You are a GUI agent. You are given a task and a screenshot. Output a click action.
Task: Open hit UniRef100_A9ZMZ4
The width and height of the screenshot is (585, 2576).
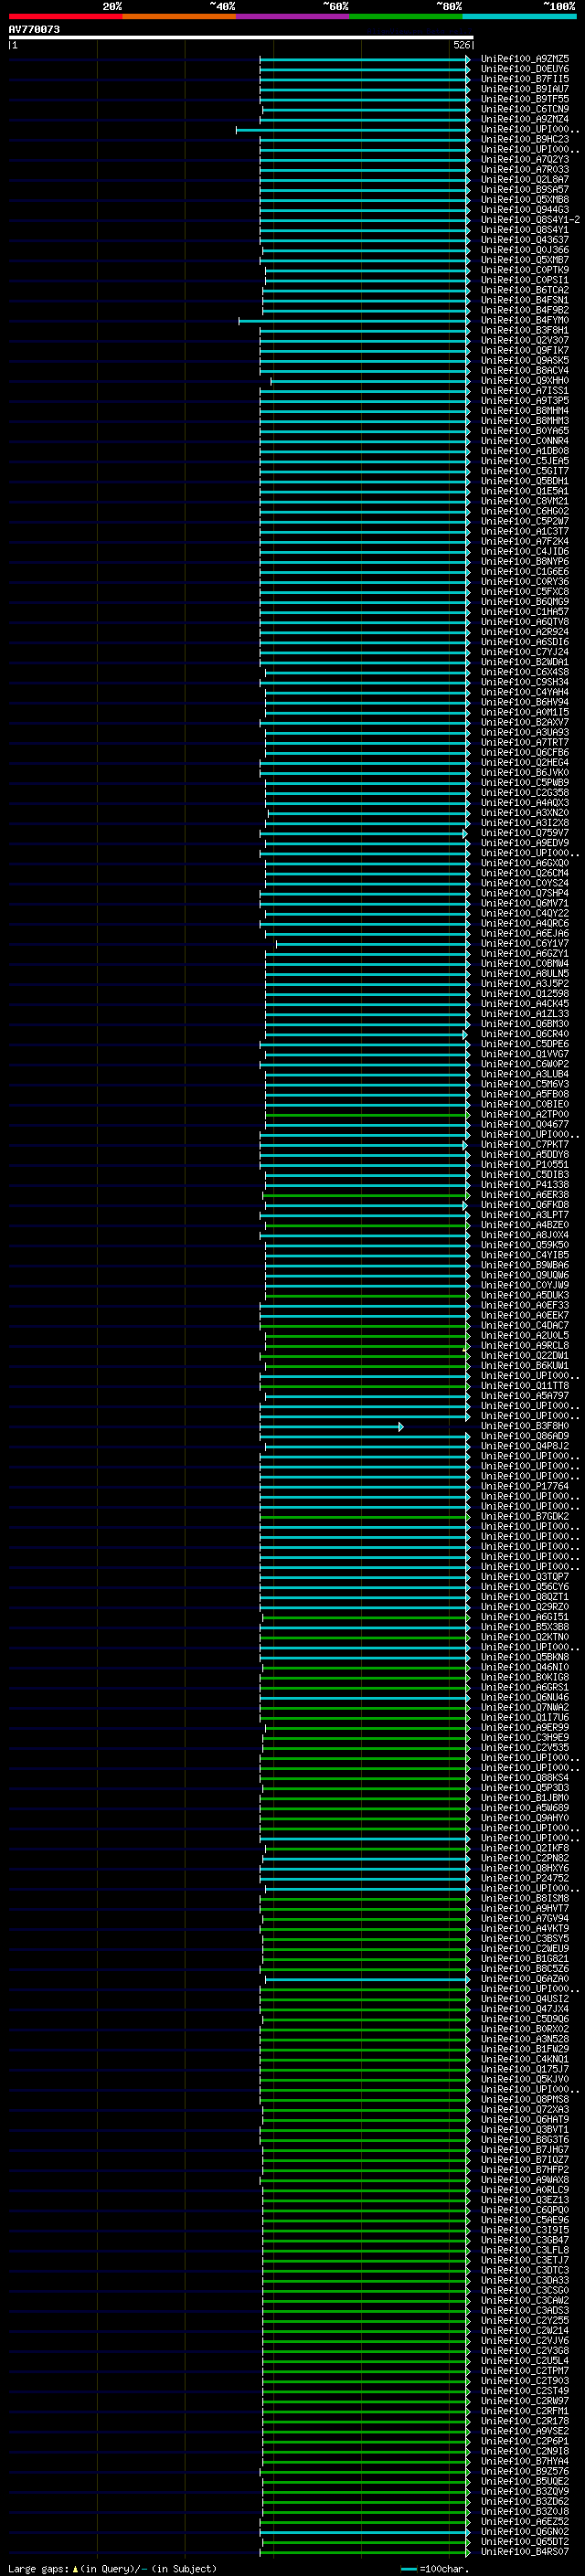[524, 119]
